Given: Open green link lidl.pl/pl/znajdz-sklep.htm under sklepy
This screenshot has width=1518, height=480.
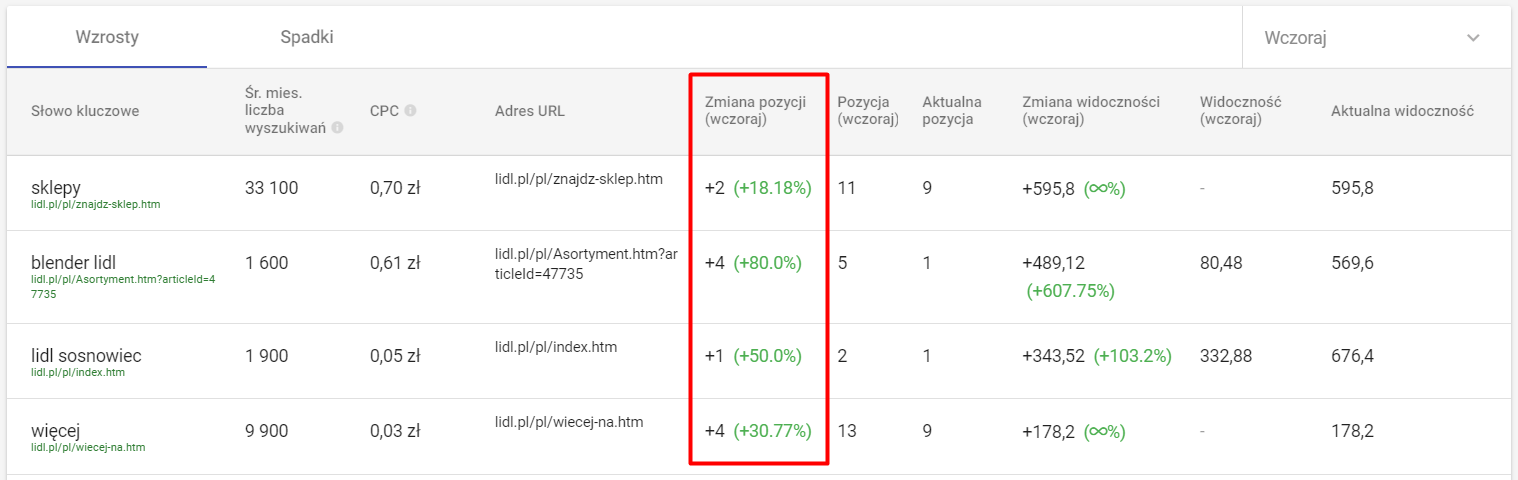Looking at the screenshot, I should point(95,204).
